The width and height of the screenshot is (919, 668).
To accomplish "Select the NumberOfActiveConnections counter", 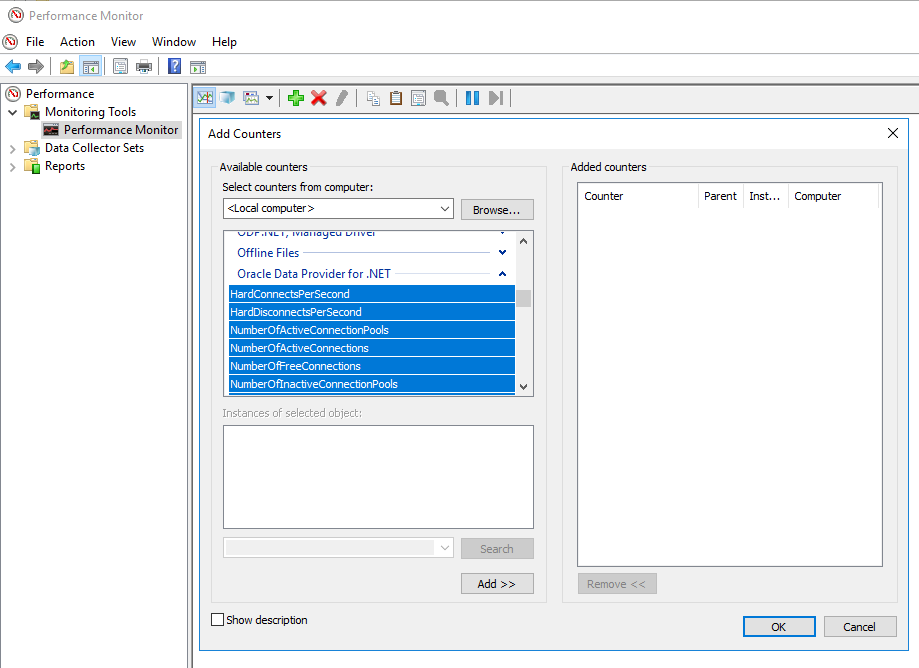I will click(x=300, y=348).
